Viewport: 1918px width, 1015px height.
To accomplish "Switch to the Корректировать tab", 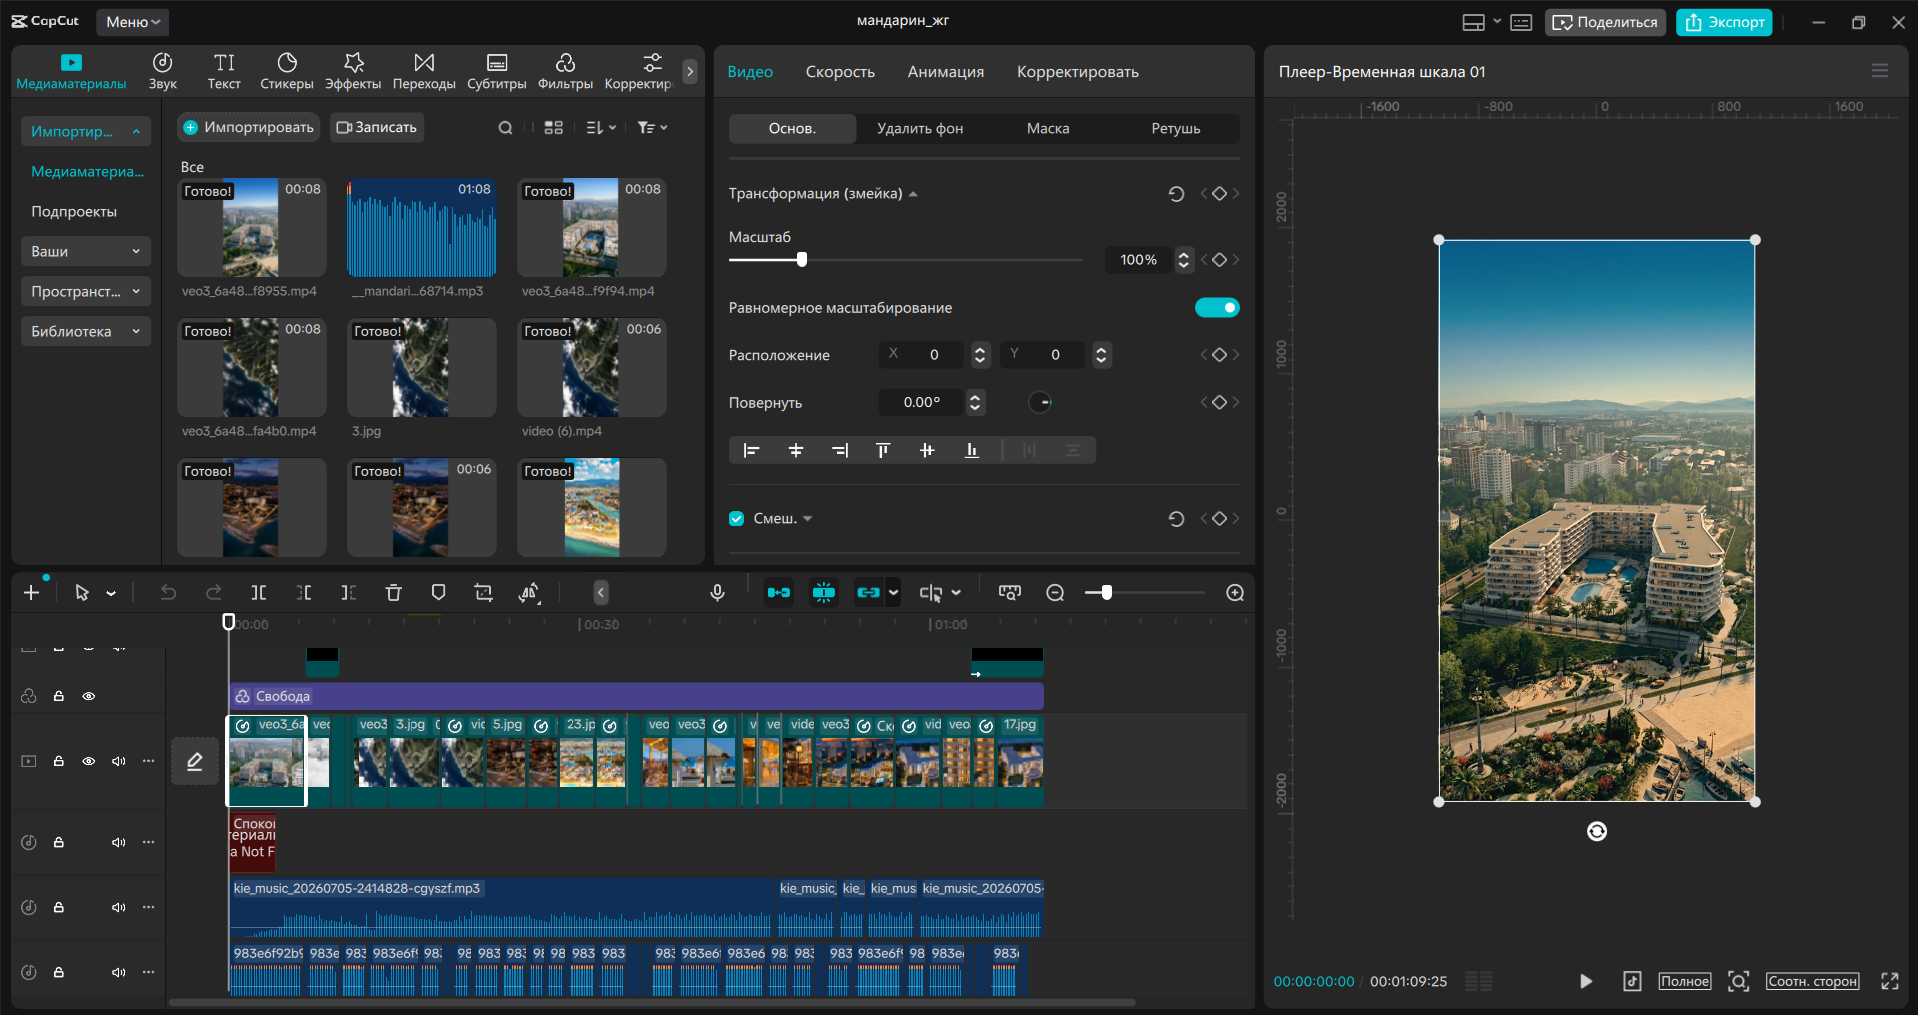I will click(1078, 72).
